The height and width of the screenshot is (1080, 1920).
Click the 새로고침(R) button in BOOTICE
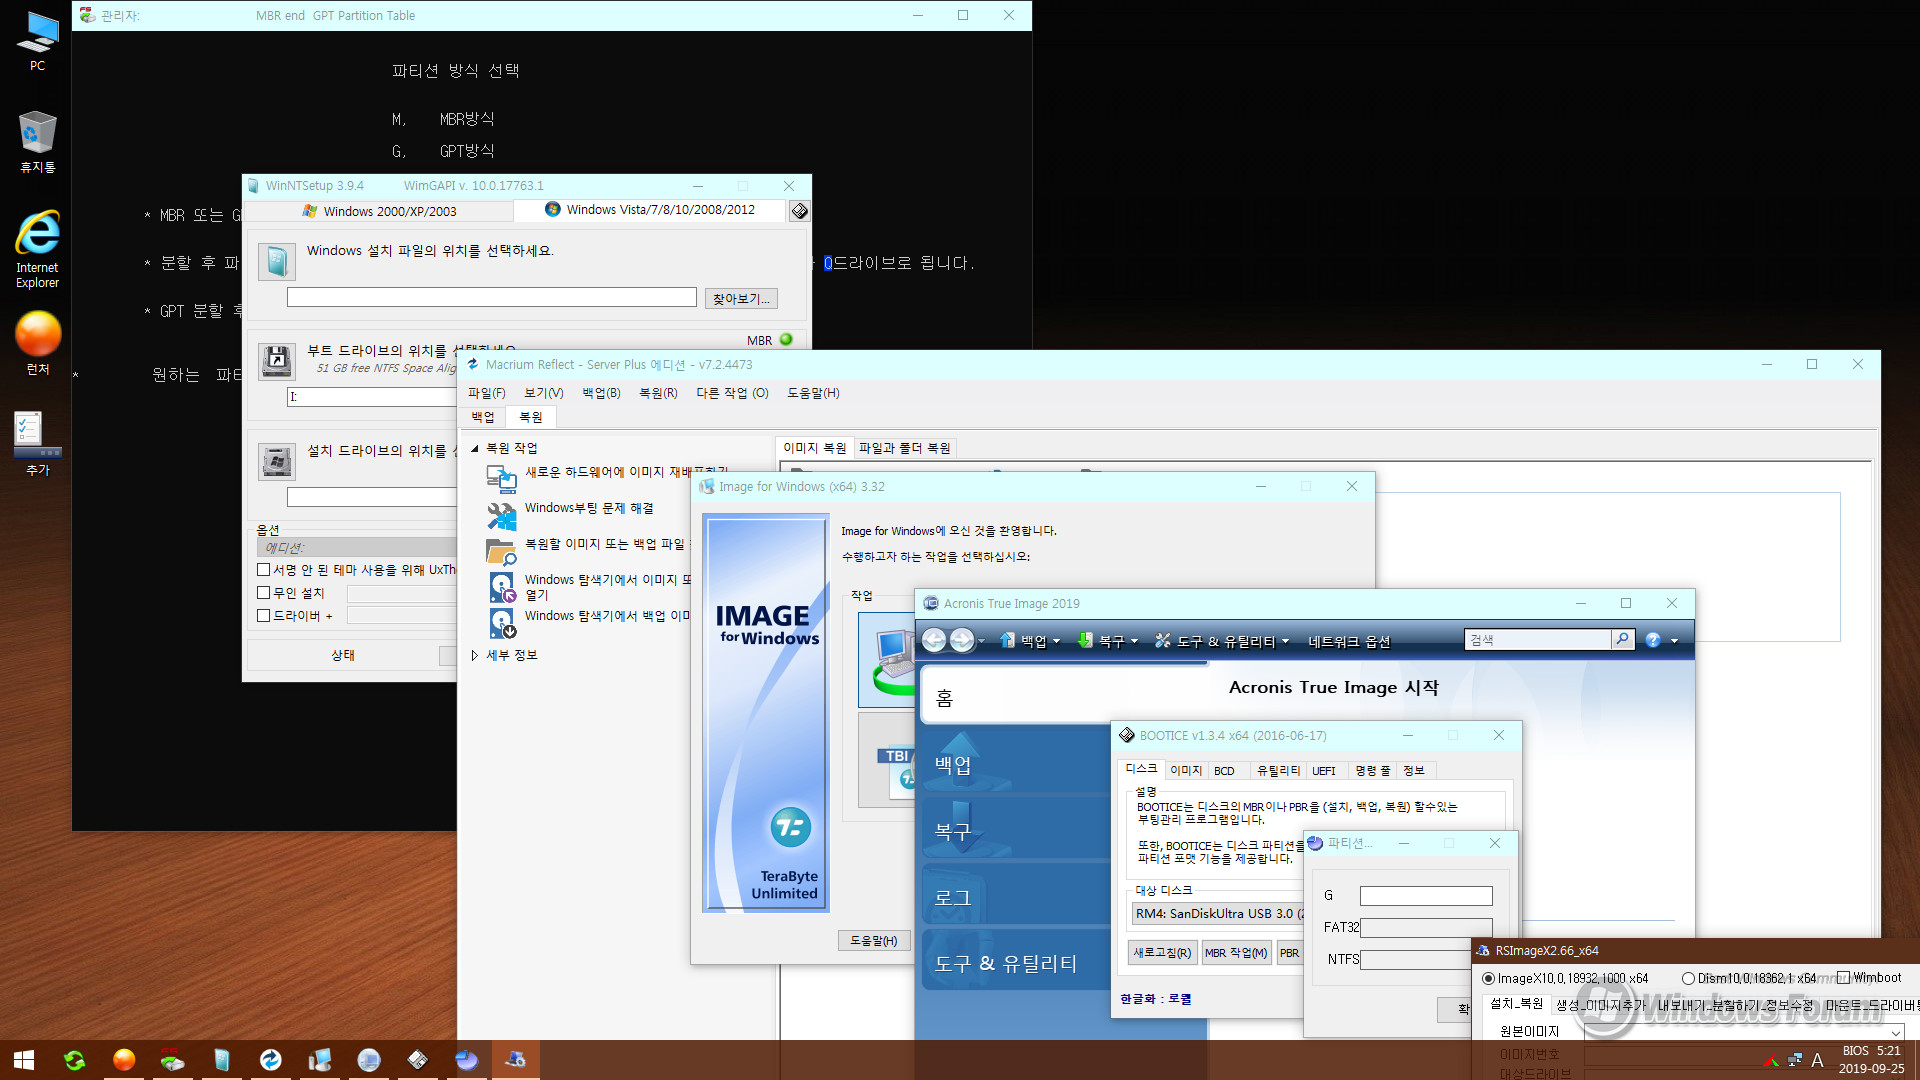click(x=1162, y=953)
